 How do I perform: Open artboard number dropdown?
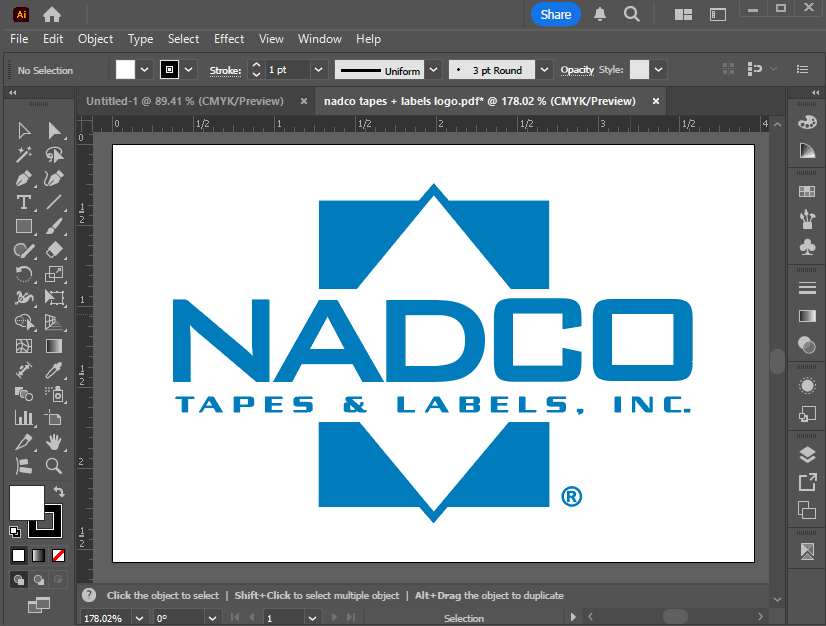point(312,618)
